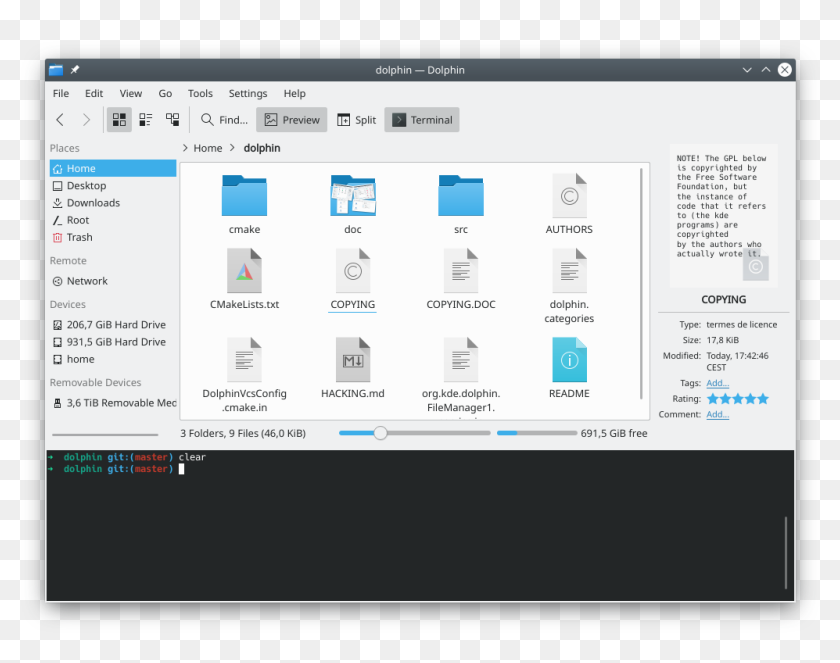Click the status text '3 Folders, 9 Files'
The height and width of the screenshot is (663, 840).
243,433
